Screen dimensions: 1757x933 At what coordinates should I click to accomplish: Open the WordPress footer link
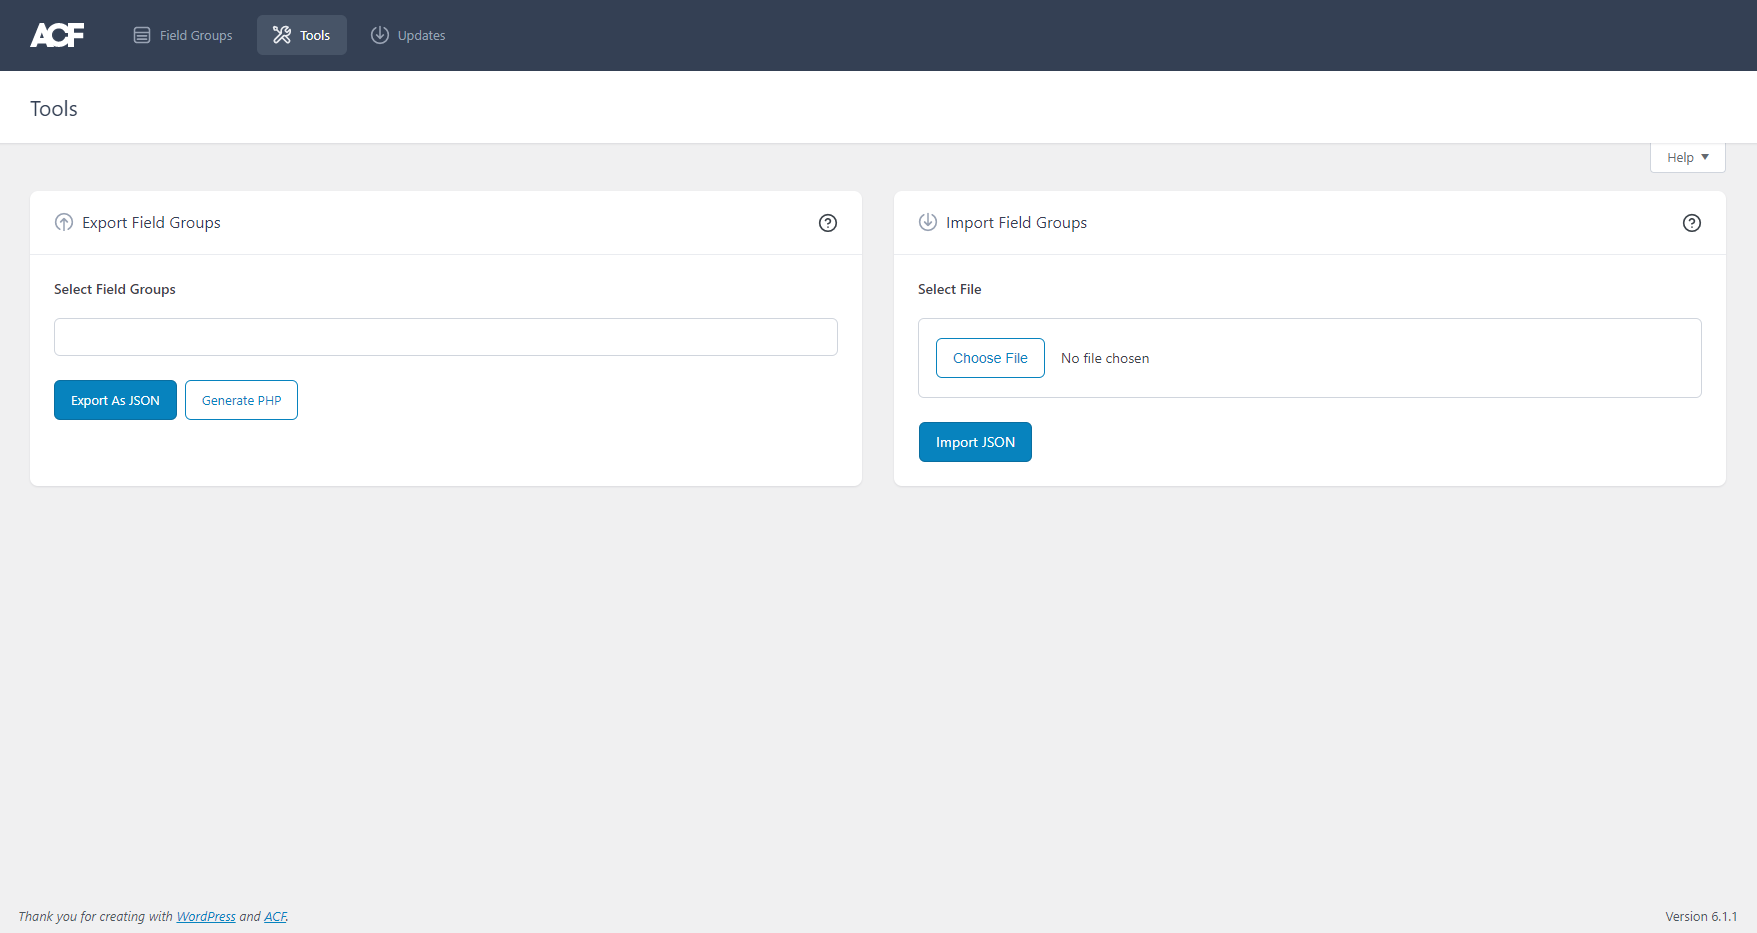206,917
